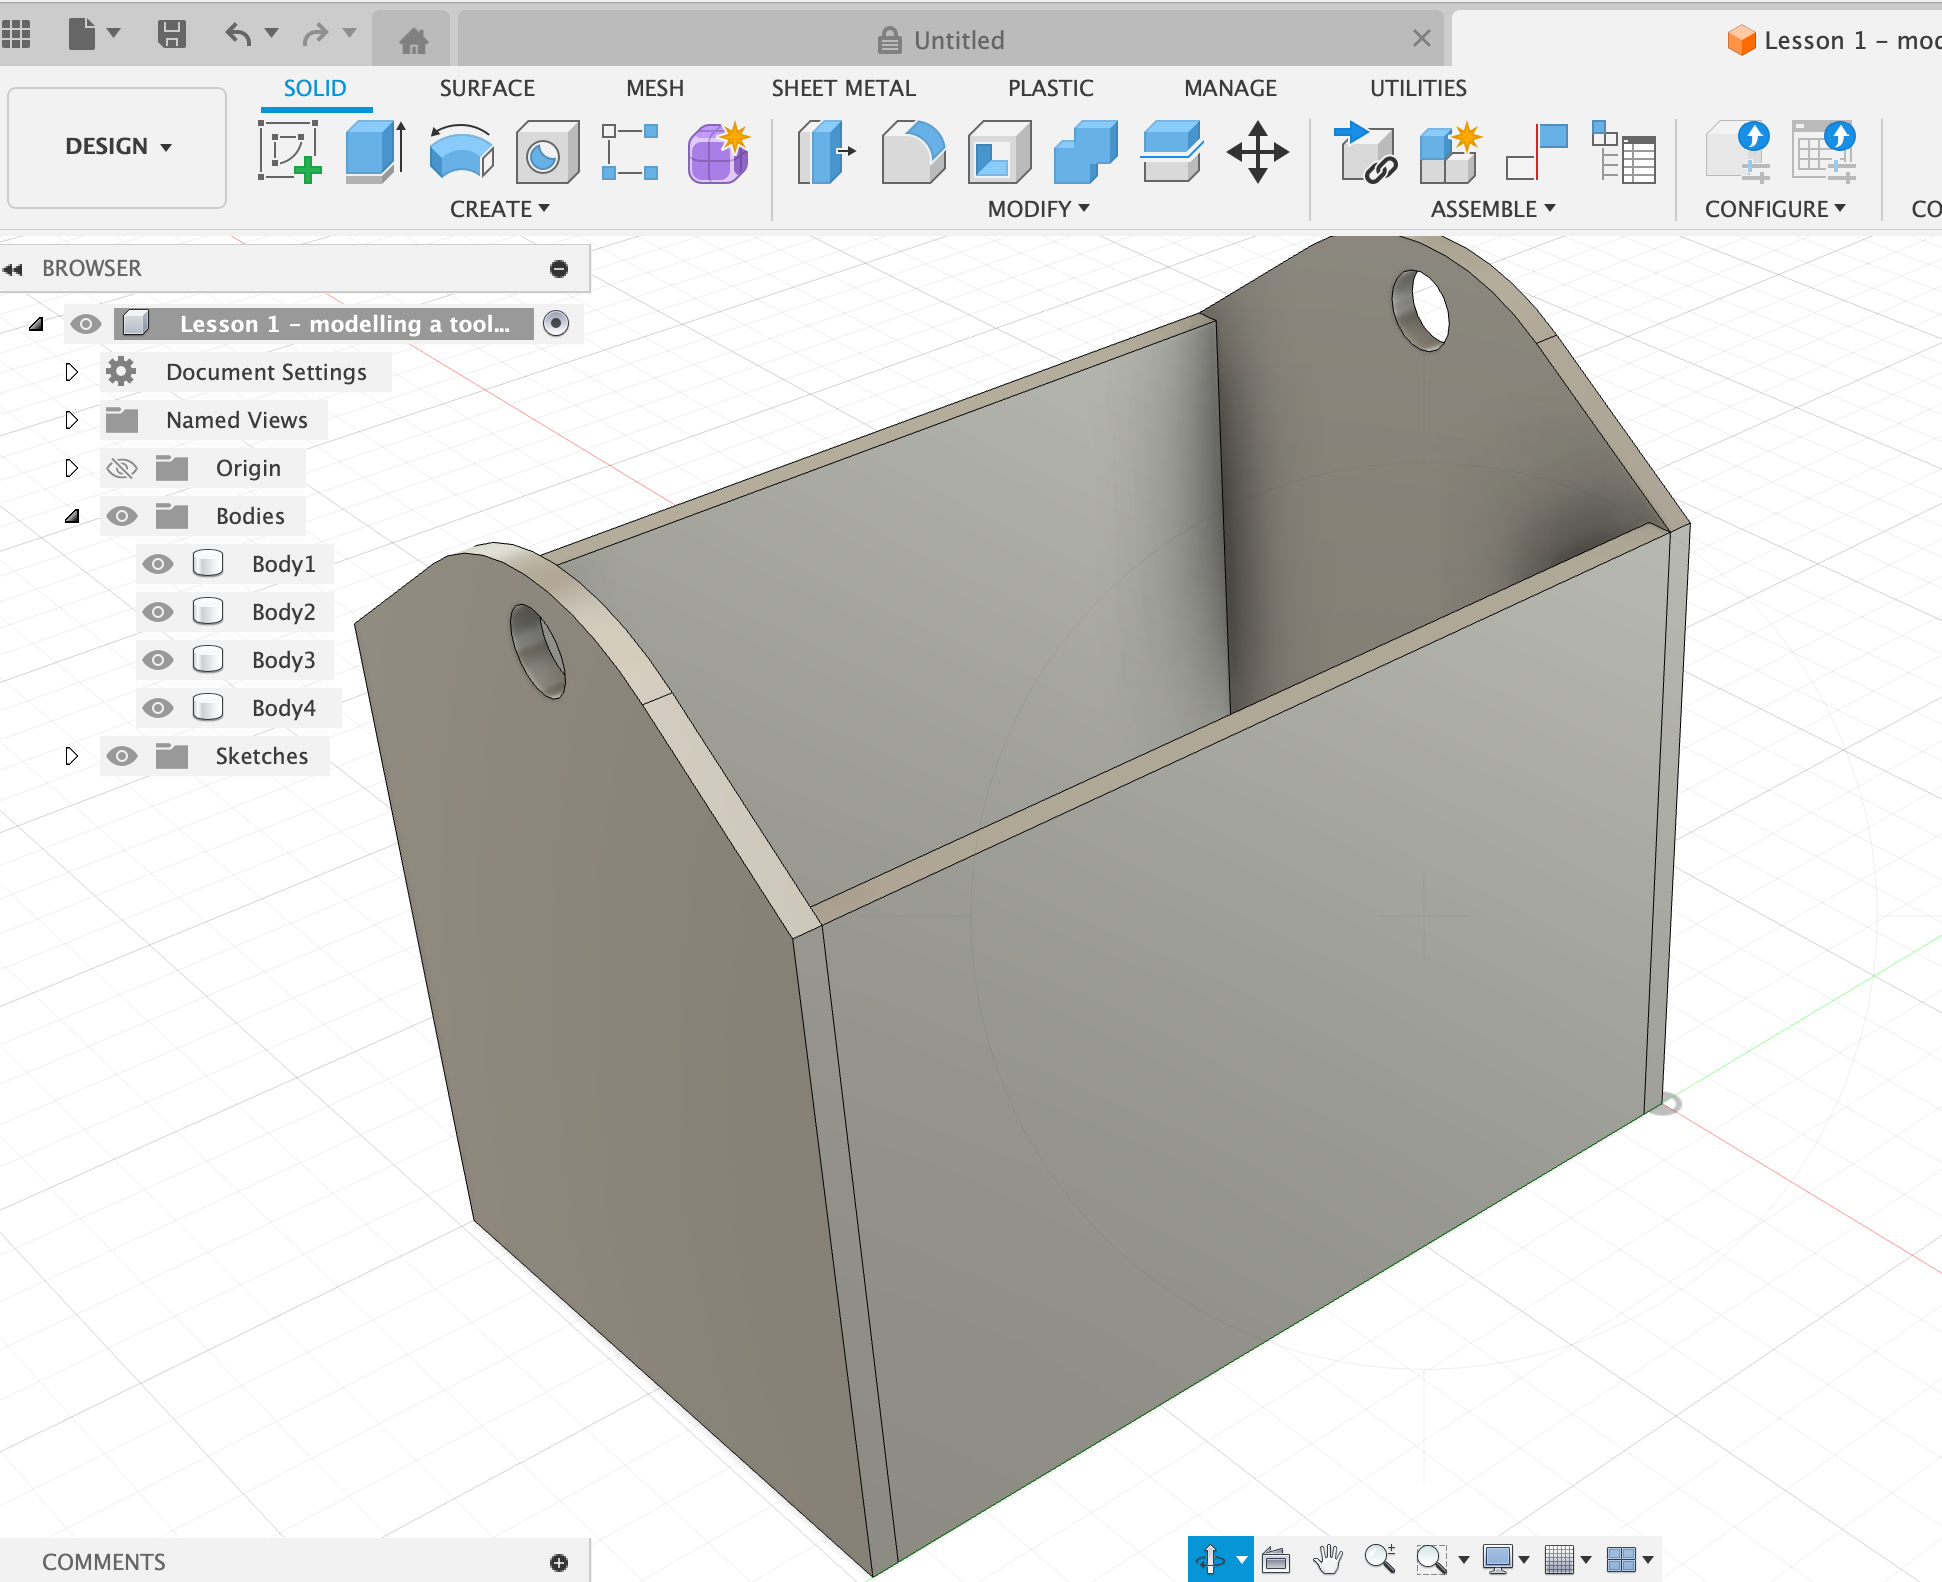Select the Revolve tool

(x=461, y=152)
